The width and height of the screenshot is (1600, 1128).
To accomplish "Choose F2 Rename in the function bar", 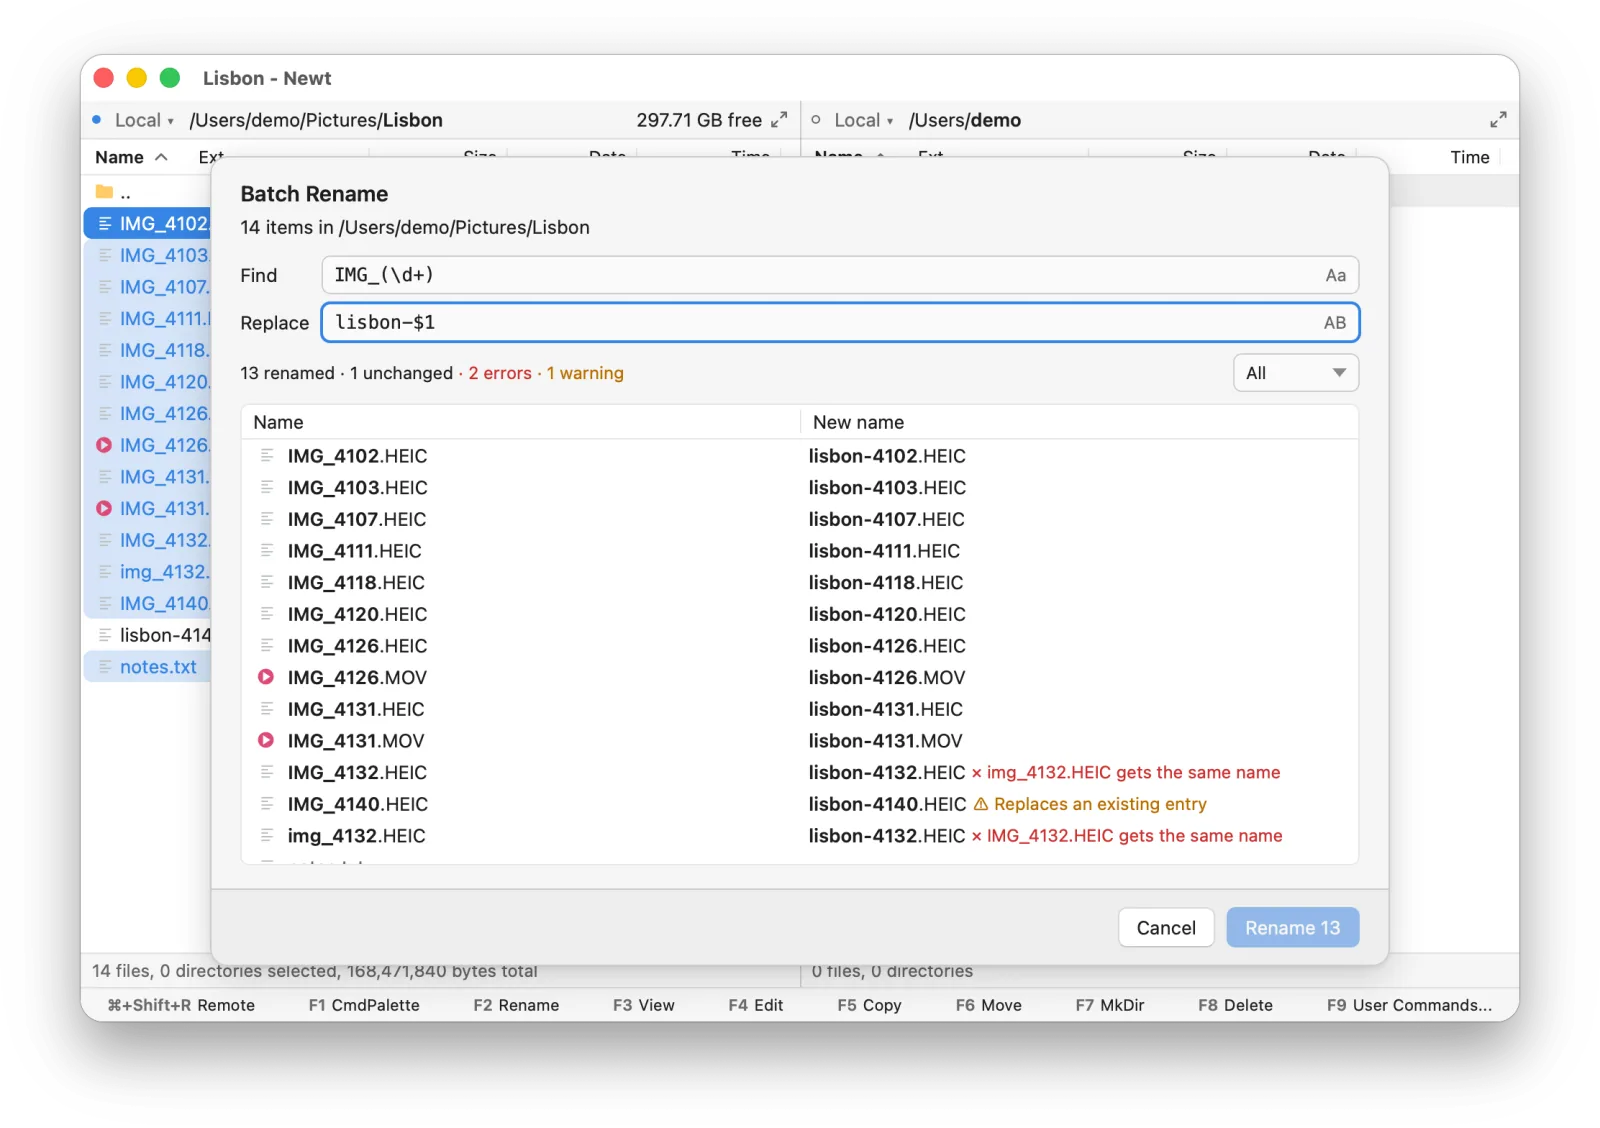I will coord(516,1005).
